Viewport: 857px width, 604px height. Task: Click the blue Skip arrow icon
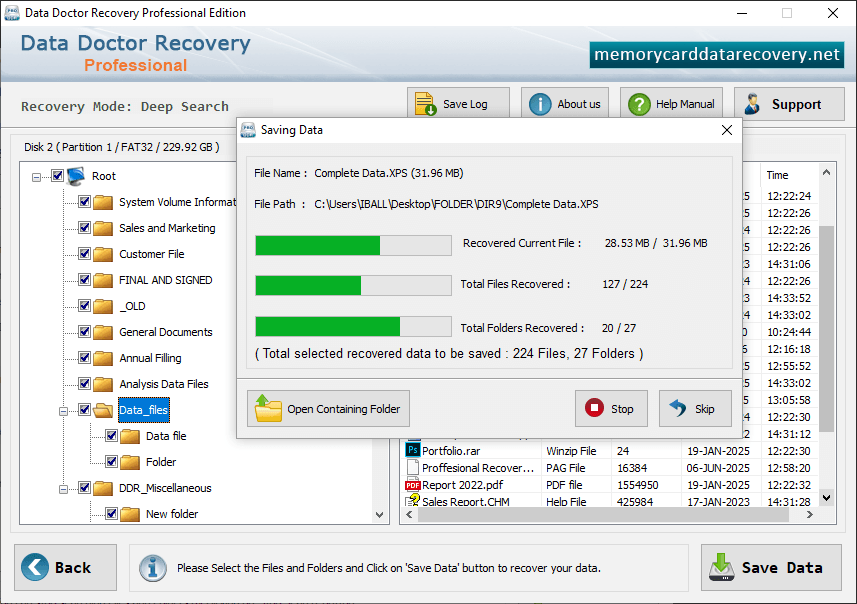pyautogui.click(x=678, y=408)
